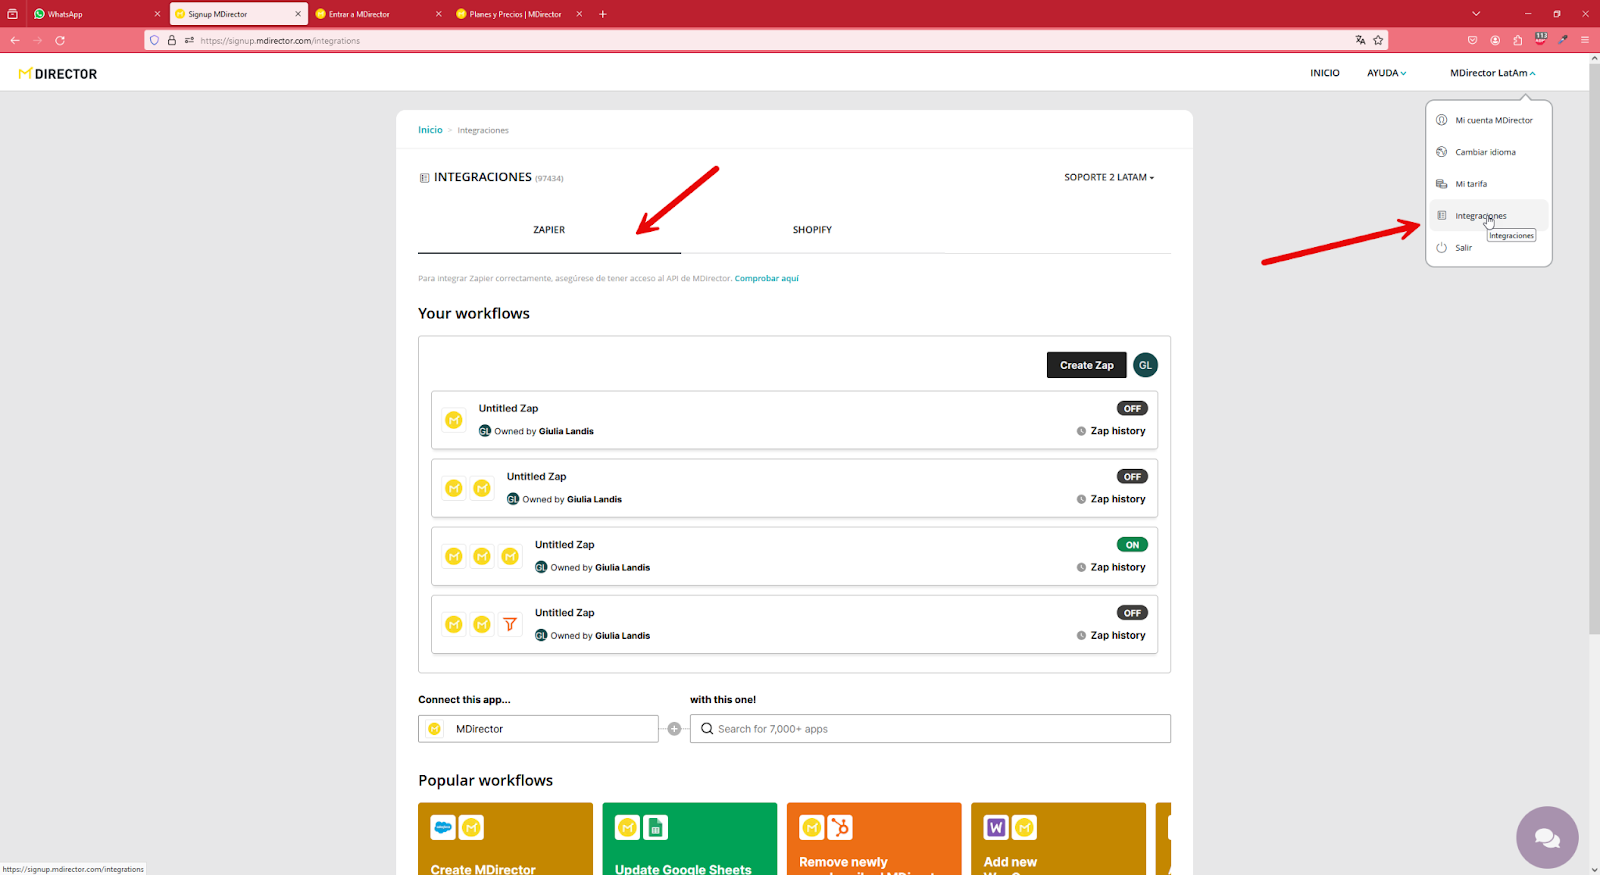Switch to the SHOPIFY tab
Screen dimensions: 1600x875
[x=812, y=230]
